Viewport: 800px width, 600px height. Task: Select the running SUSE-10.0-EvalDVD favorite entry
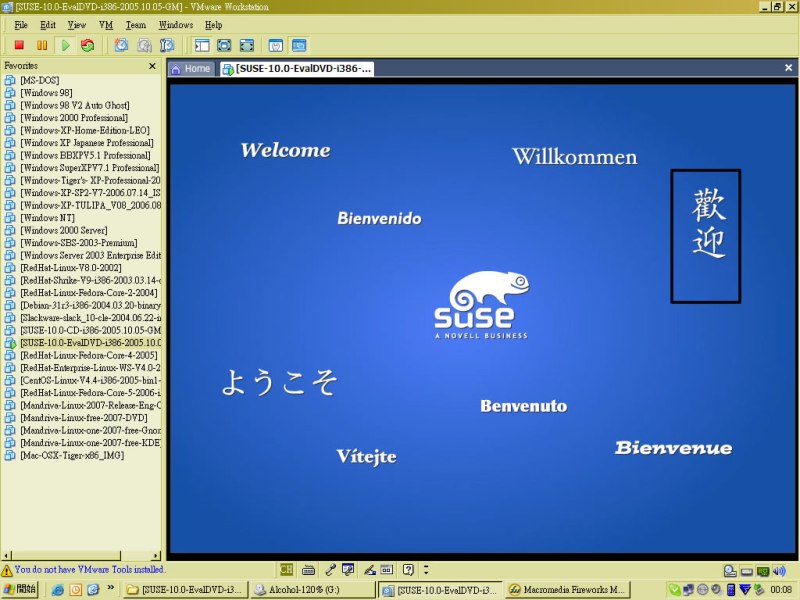(x=91, y=343)
